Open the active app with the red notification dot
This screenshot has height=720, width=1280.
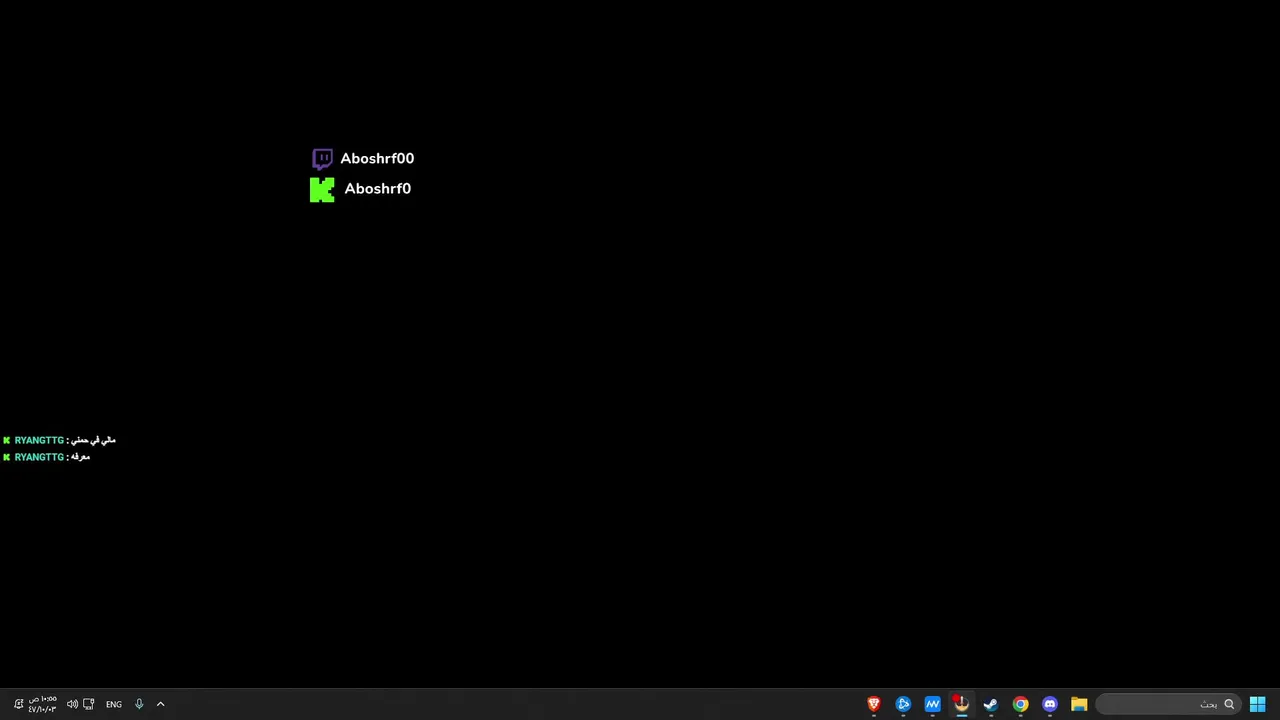961,704
